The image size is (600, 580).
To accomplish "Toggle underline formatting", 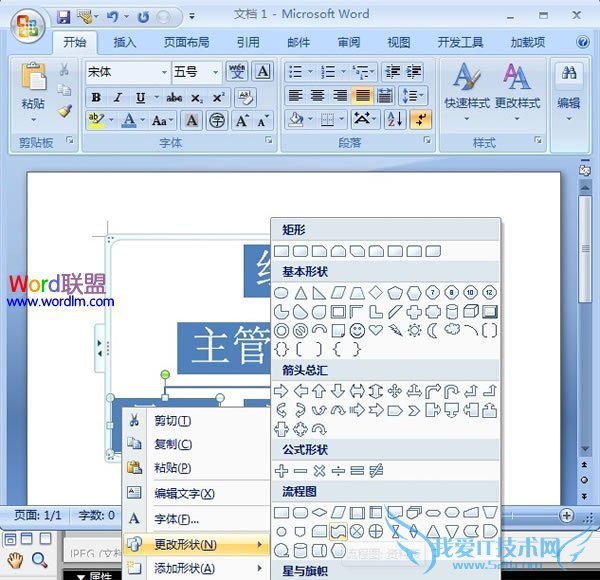I will (140, 98).
